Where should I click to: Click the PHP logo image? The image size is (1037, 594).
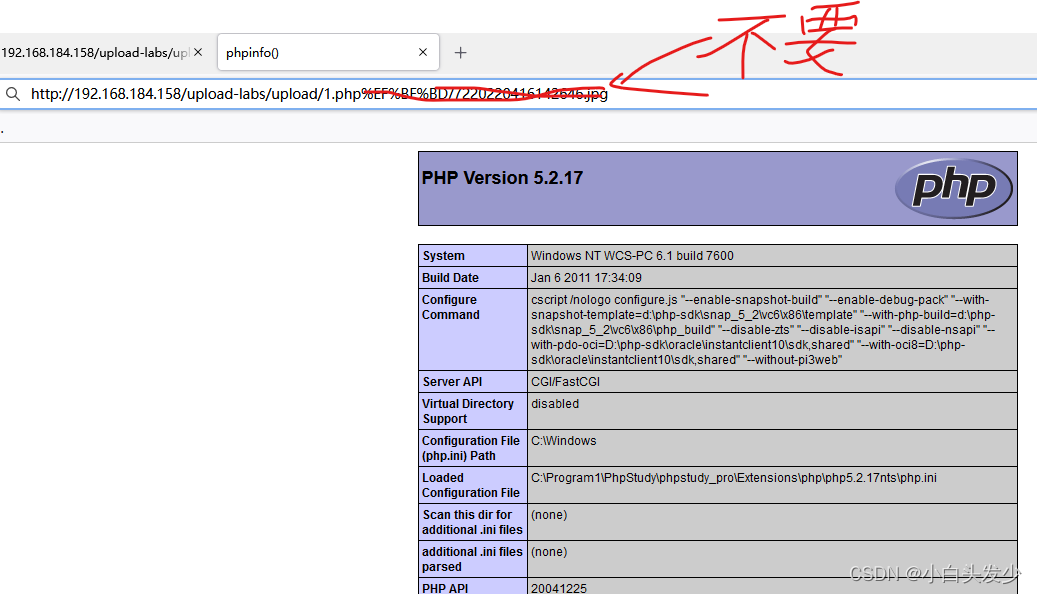point(954,189)
